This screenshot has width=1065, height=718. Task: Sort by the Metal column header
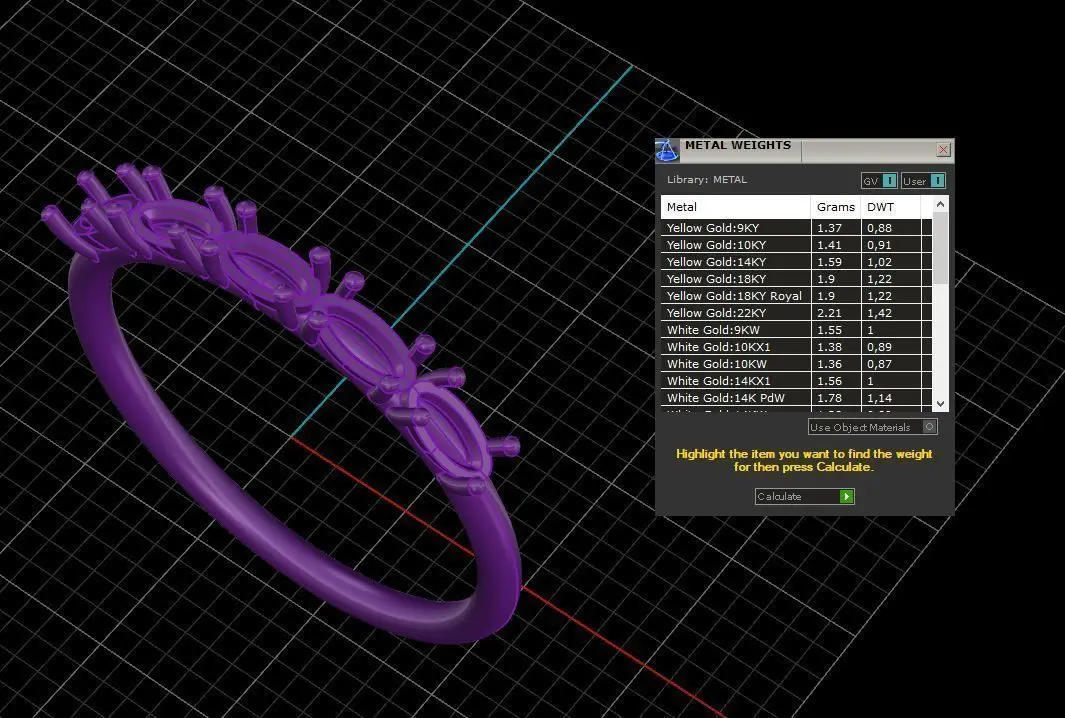[736, 207]
